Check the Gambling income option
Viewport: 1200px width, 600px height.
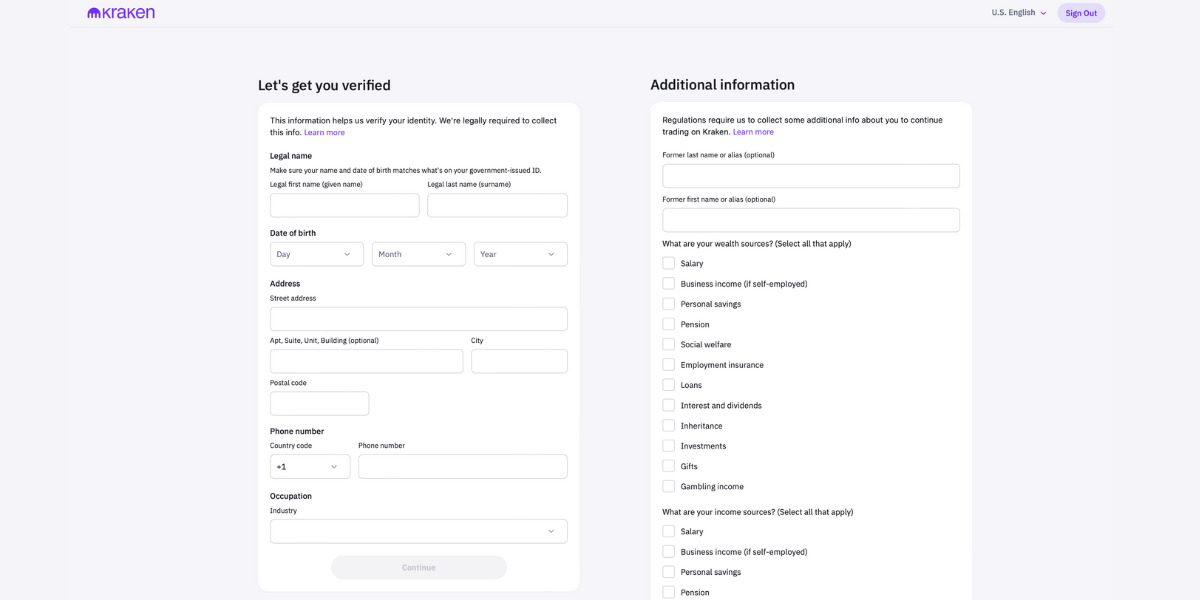pyautogui.click(x=668, y=486)
